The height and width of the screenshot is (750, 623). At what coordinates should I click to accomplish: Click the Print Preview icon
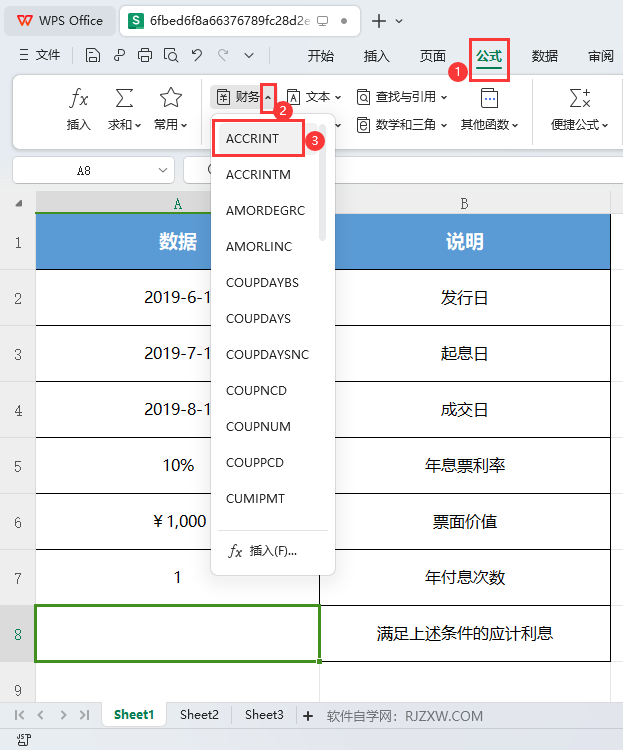171,55
